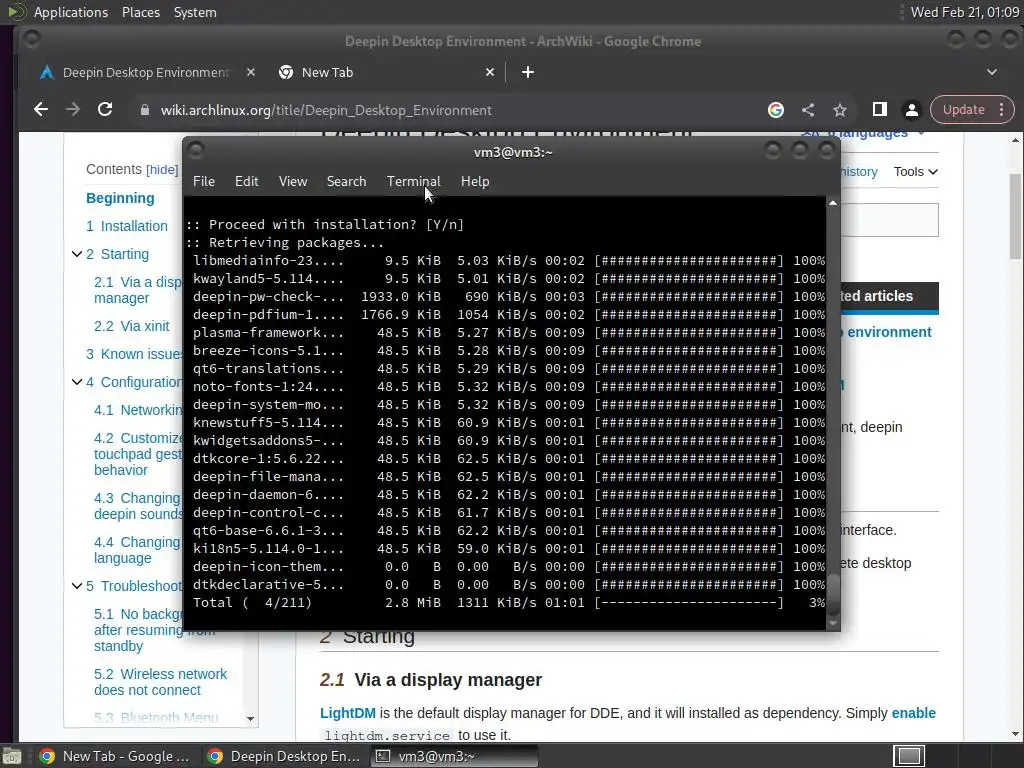Open Chrome side panel icon
The height and width of the screenshot is (768, 1024).
coord(880,110)
